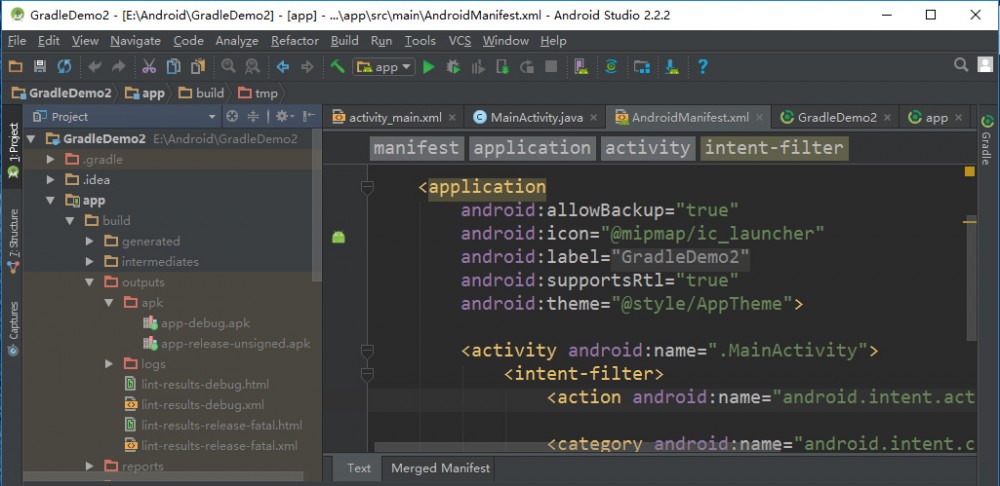Switch to Merged Manifest bottom tab
The width and height of the screenshot is (1000, 486).
coord(441,468)
